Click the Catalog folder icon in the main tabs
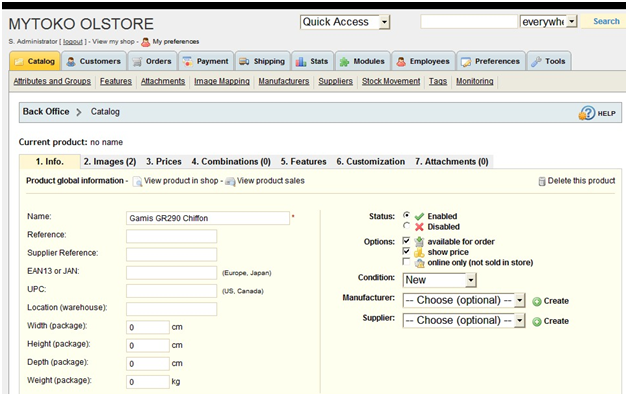Screen dimensions: 628x396 click(x=19, y=62)
